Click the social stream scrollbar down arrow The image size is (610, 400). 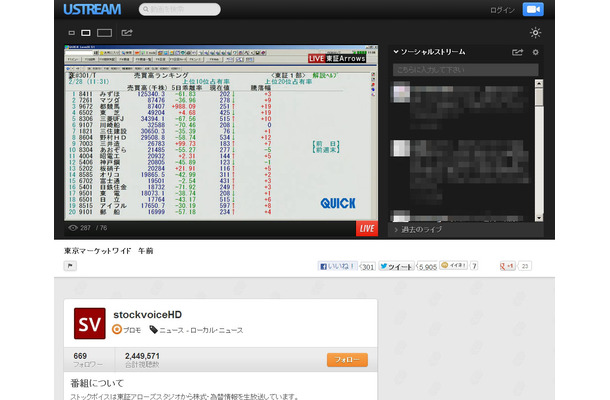coord(539,218)
